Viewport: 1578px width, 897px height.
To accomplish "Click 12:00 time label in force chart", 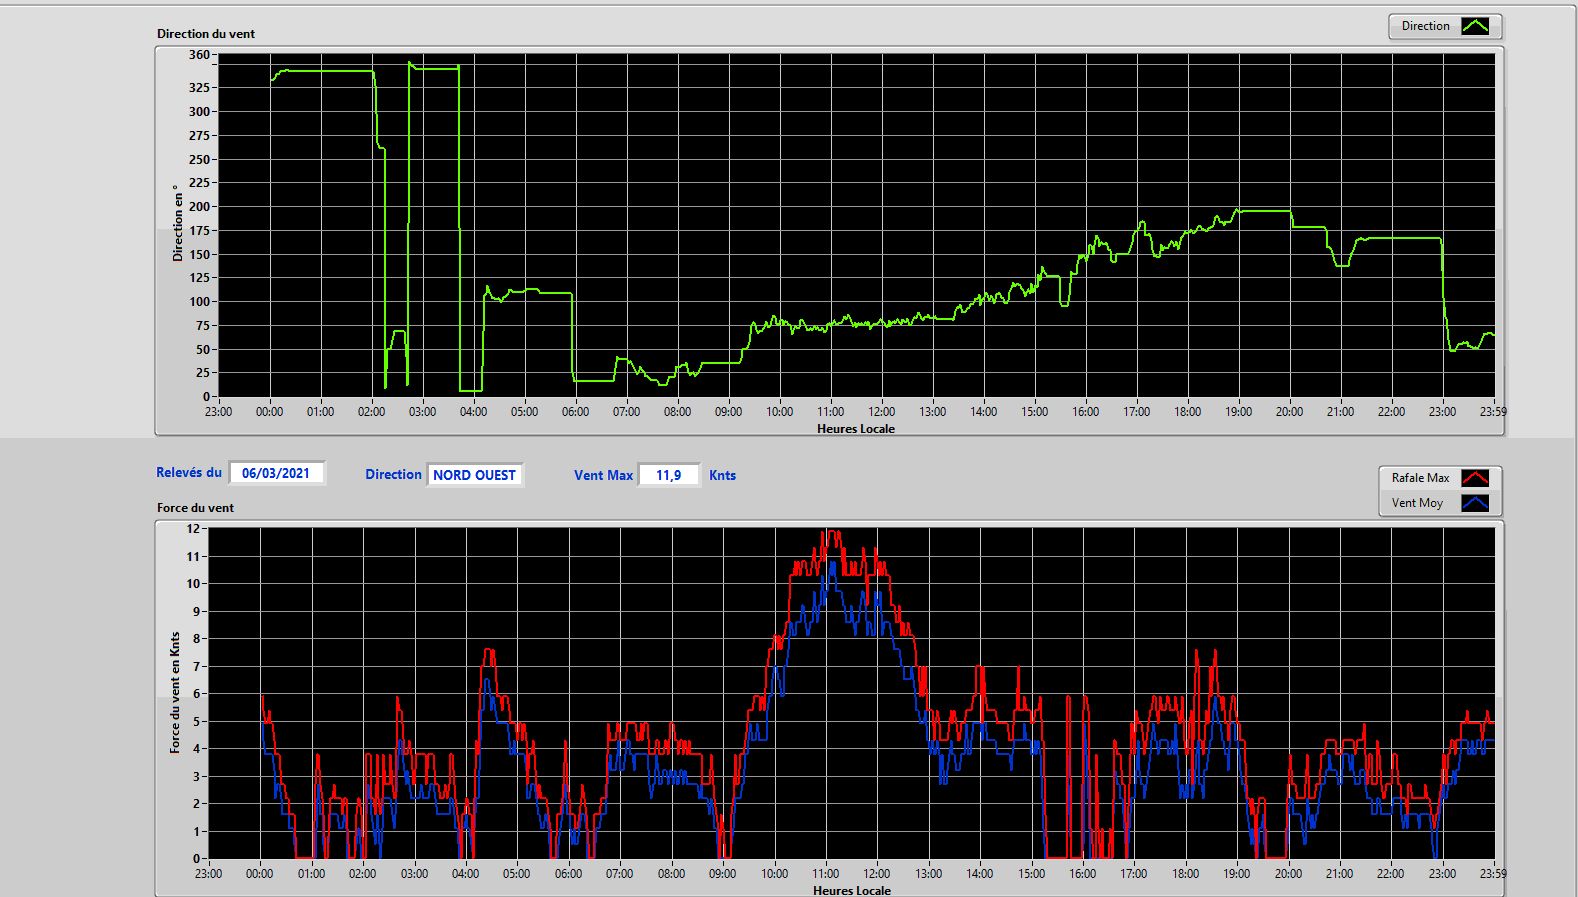I will [877, 874].
